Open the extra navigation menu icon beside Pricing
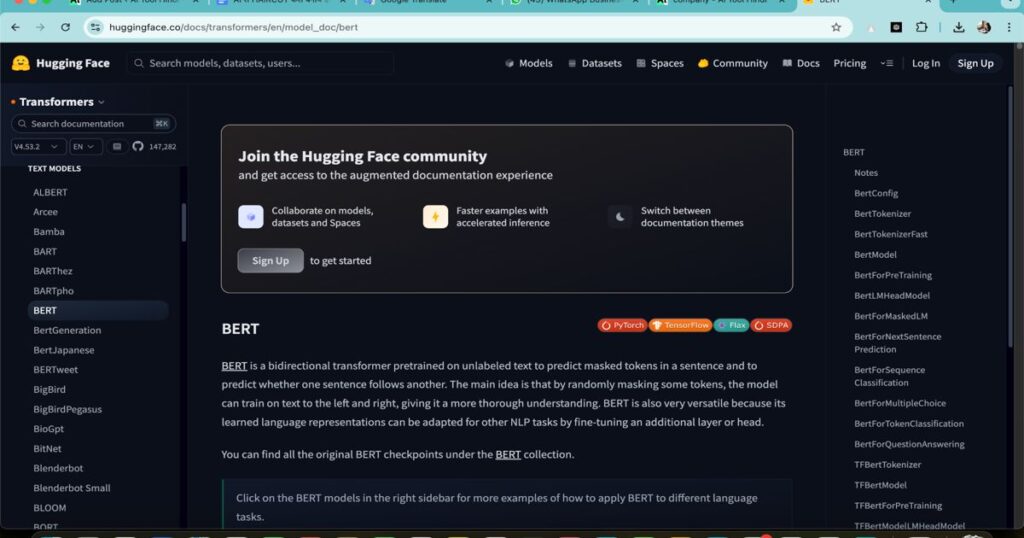 pyautogui.click(x=886, y=63)
